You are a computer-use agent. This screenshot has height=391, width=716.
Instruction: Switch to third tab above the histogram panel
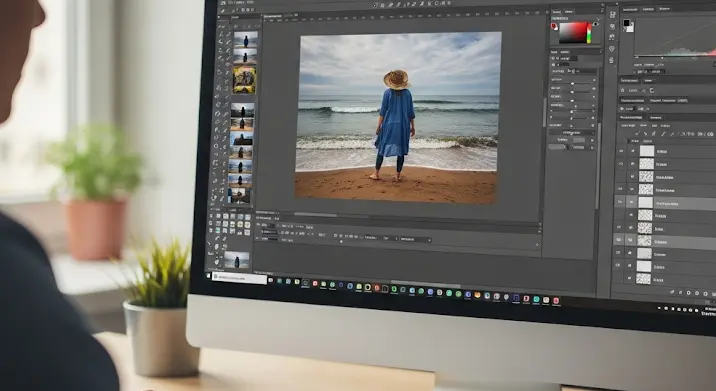pos(664,9)
